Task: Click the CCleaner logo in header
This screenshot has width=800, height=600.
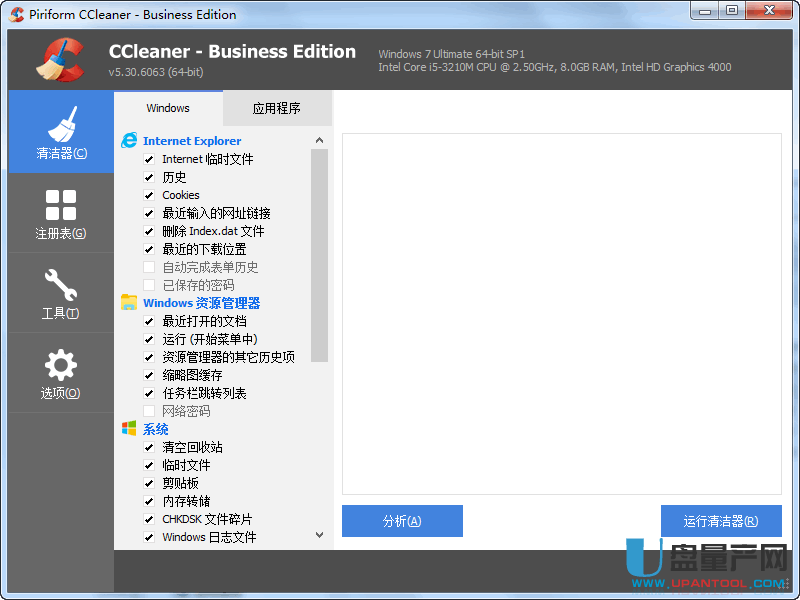Action: tap(59, 60)
